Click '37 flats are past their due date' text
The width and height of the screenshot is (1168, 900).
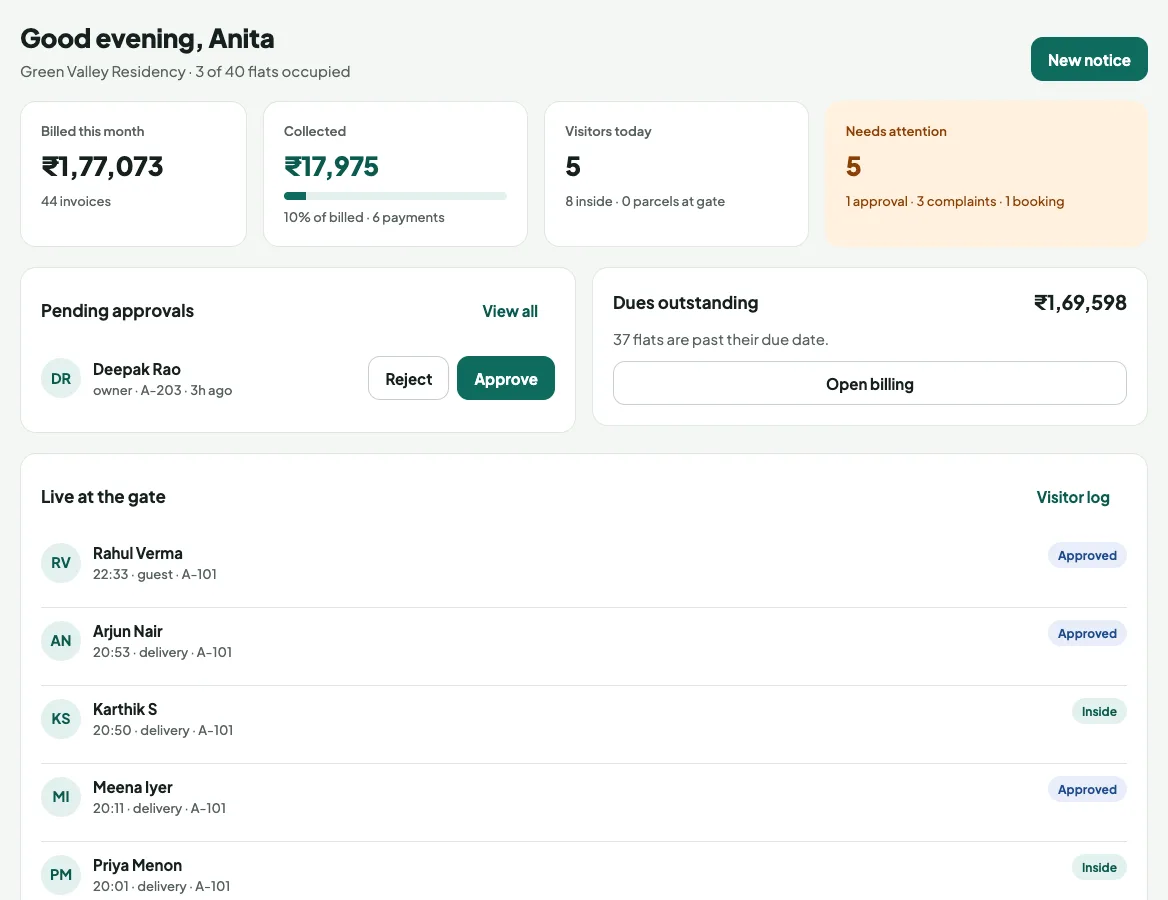click(x=720, y=340)
